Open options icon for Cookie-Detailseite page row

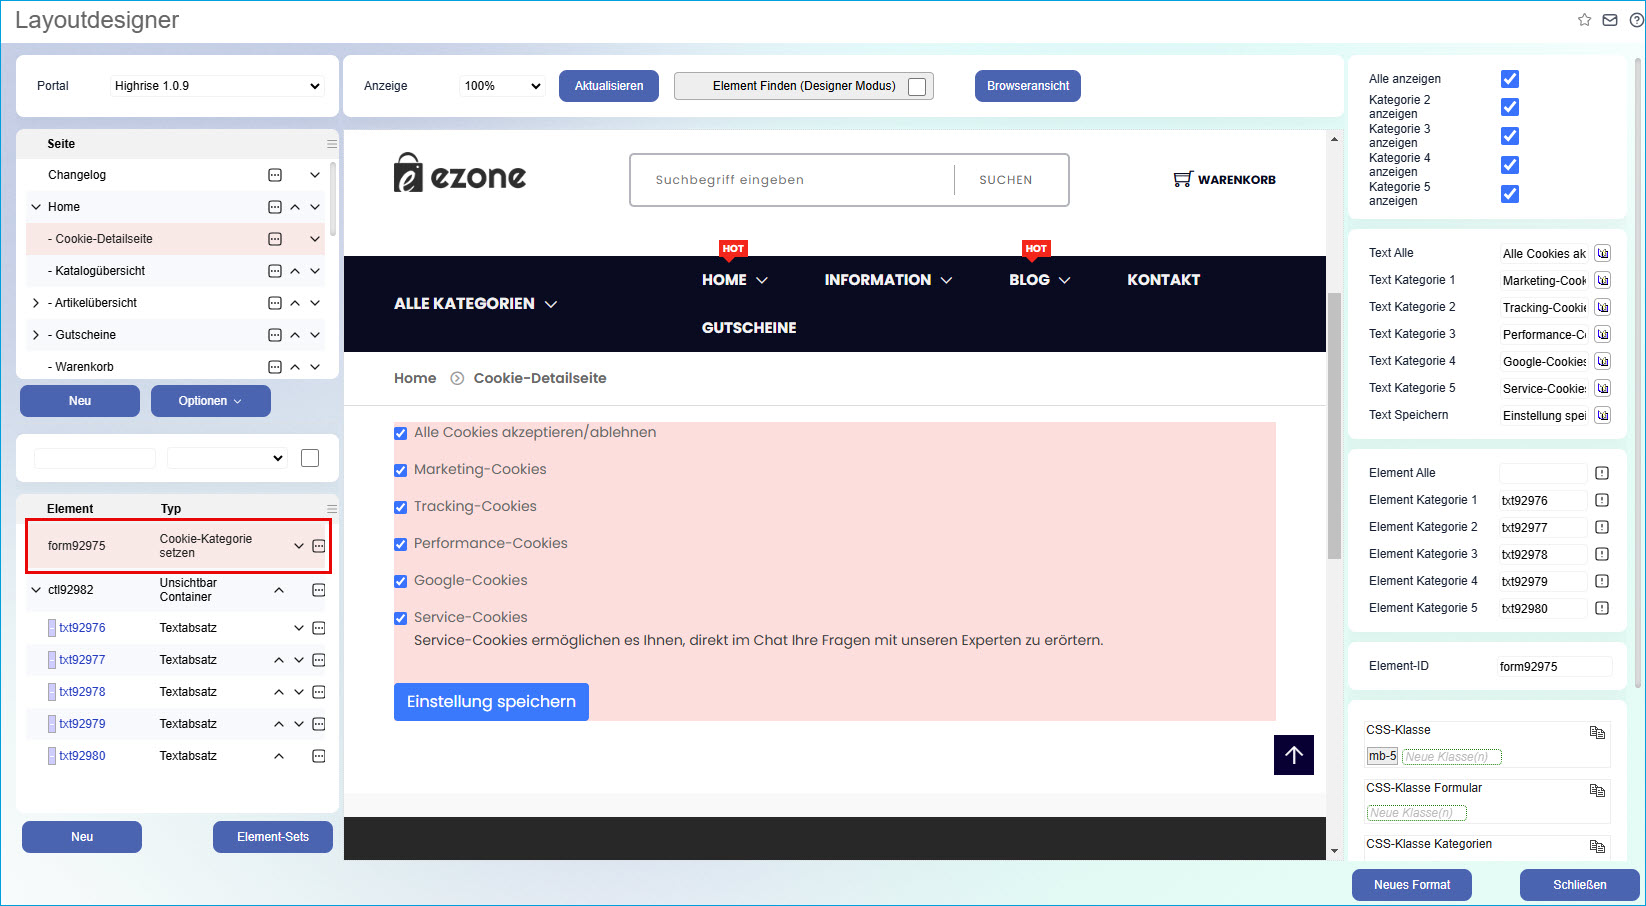pos(275,239)
